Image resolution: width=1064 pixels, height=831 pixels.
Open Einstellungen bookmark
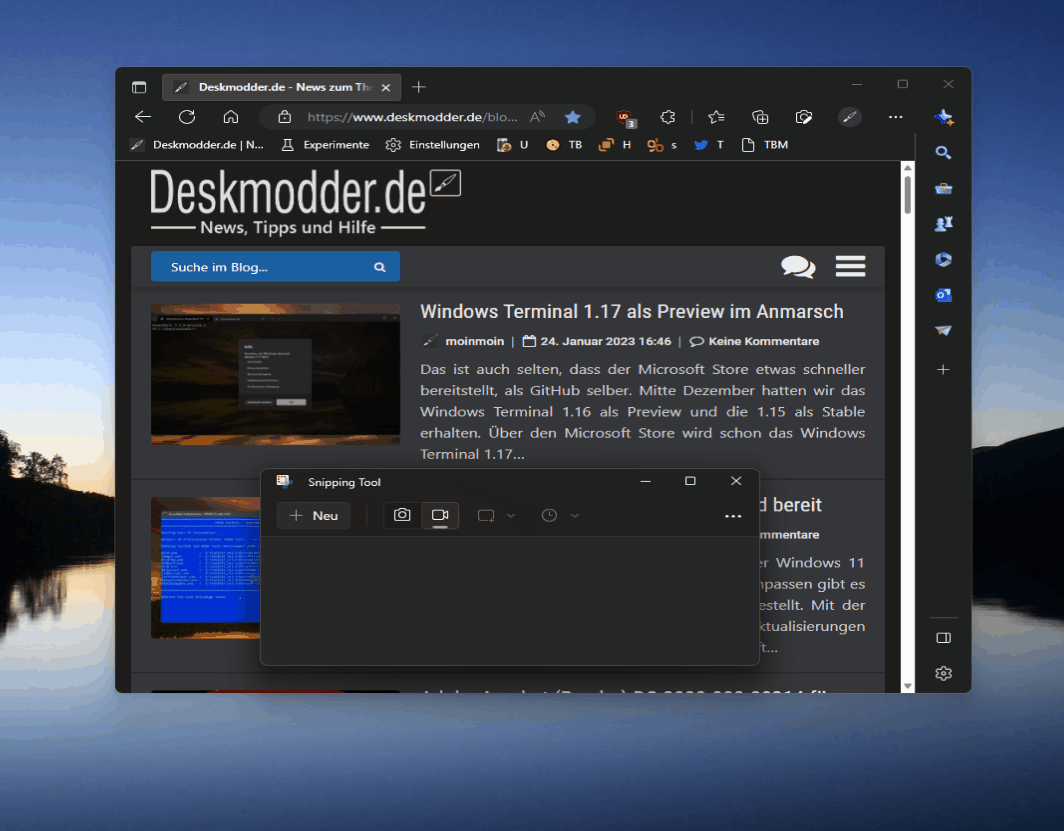pos(432,144)
